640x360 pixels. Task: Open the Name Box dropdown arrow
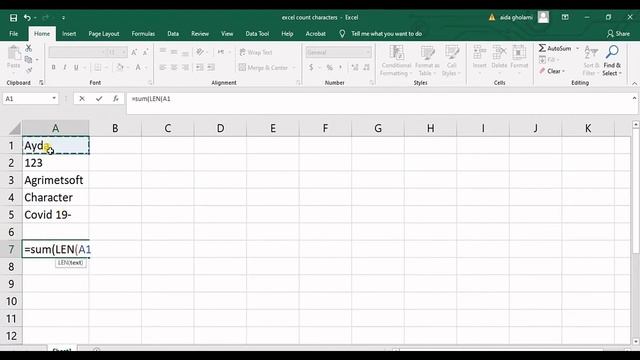(54, 99)
